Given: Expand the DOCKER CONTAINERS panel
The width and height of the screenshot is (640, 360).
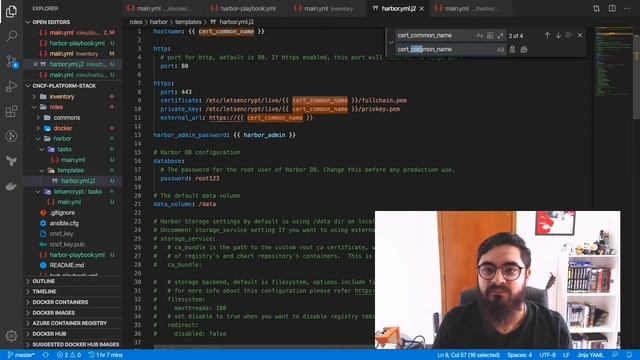Looking at the screenshot, I should tap(73, 302).
